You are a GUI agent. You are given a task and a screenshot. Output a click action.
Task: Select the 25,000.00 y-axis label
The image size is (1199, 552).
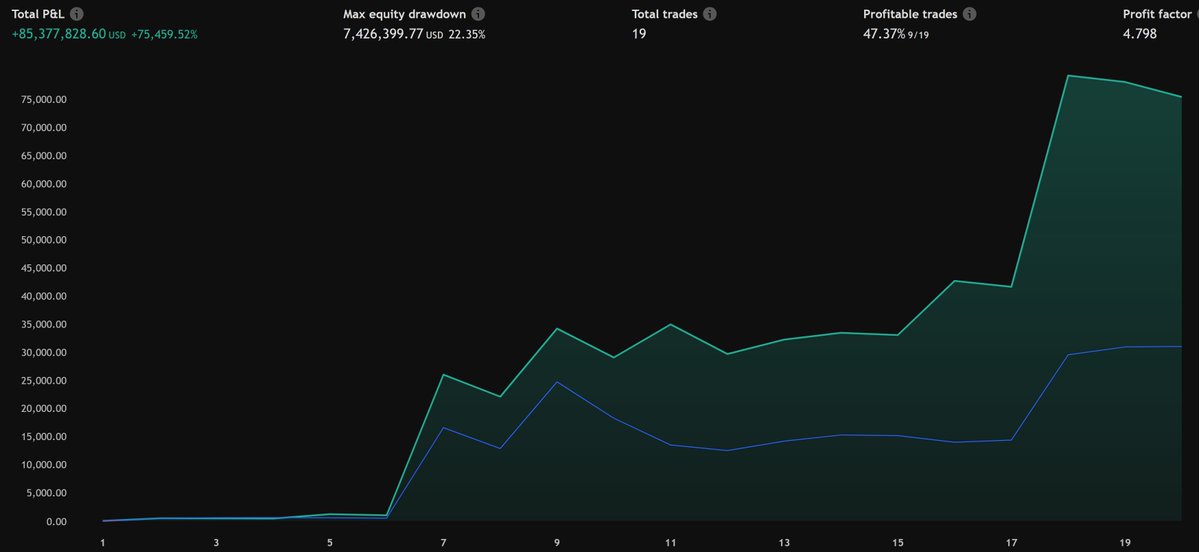[x=45, y=381]
